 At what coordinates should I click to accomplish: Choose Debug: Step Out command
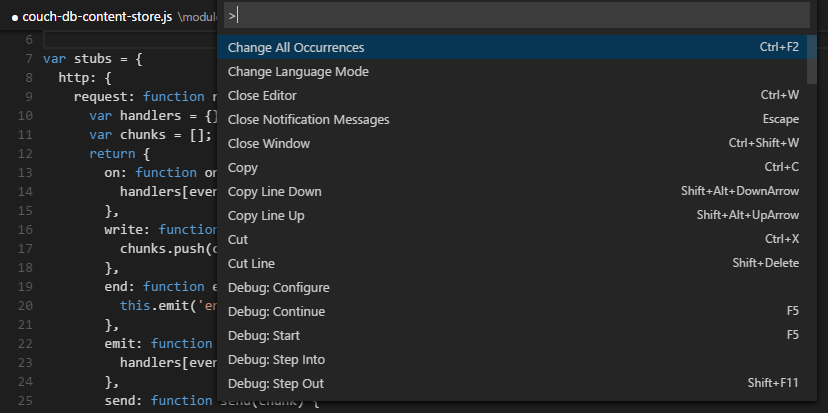click(275, 384)
